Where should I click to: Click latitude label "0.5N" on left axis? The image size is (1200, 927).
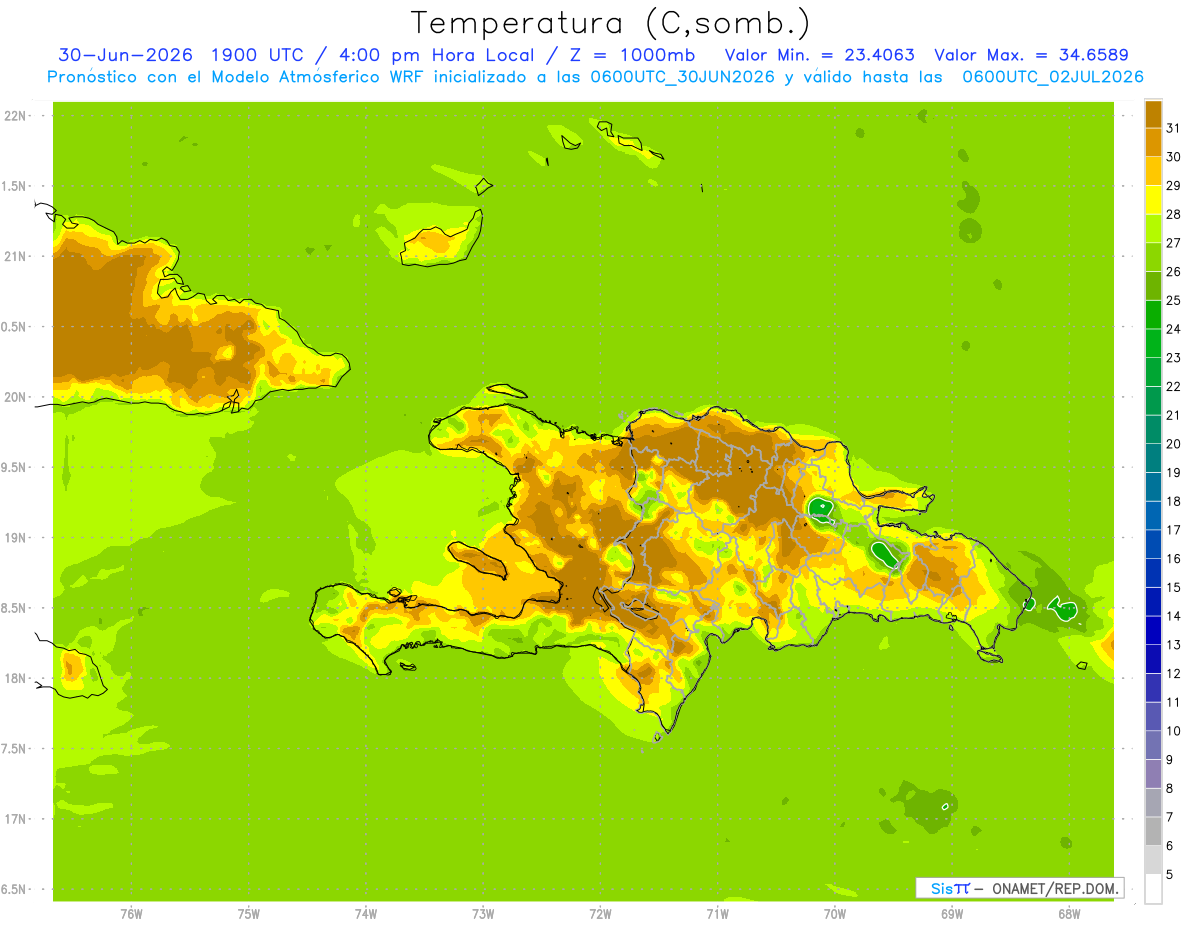pos(15,327)
